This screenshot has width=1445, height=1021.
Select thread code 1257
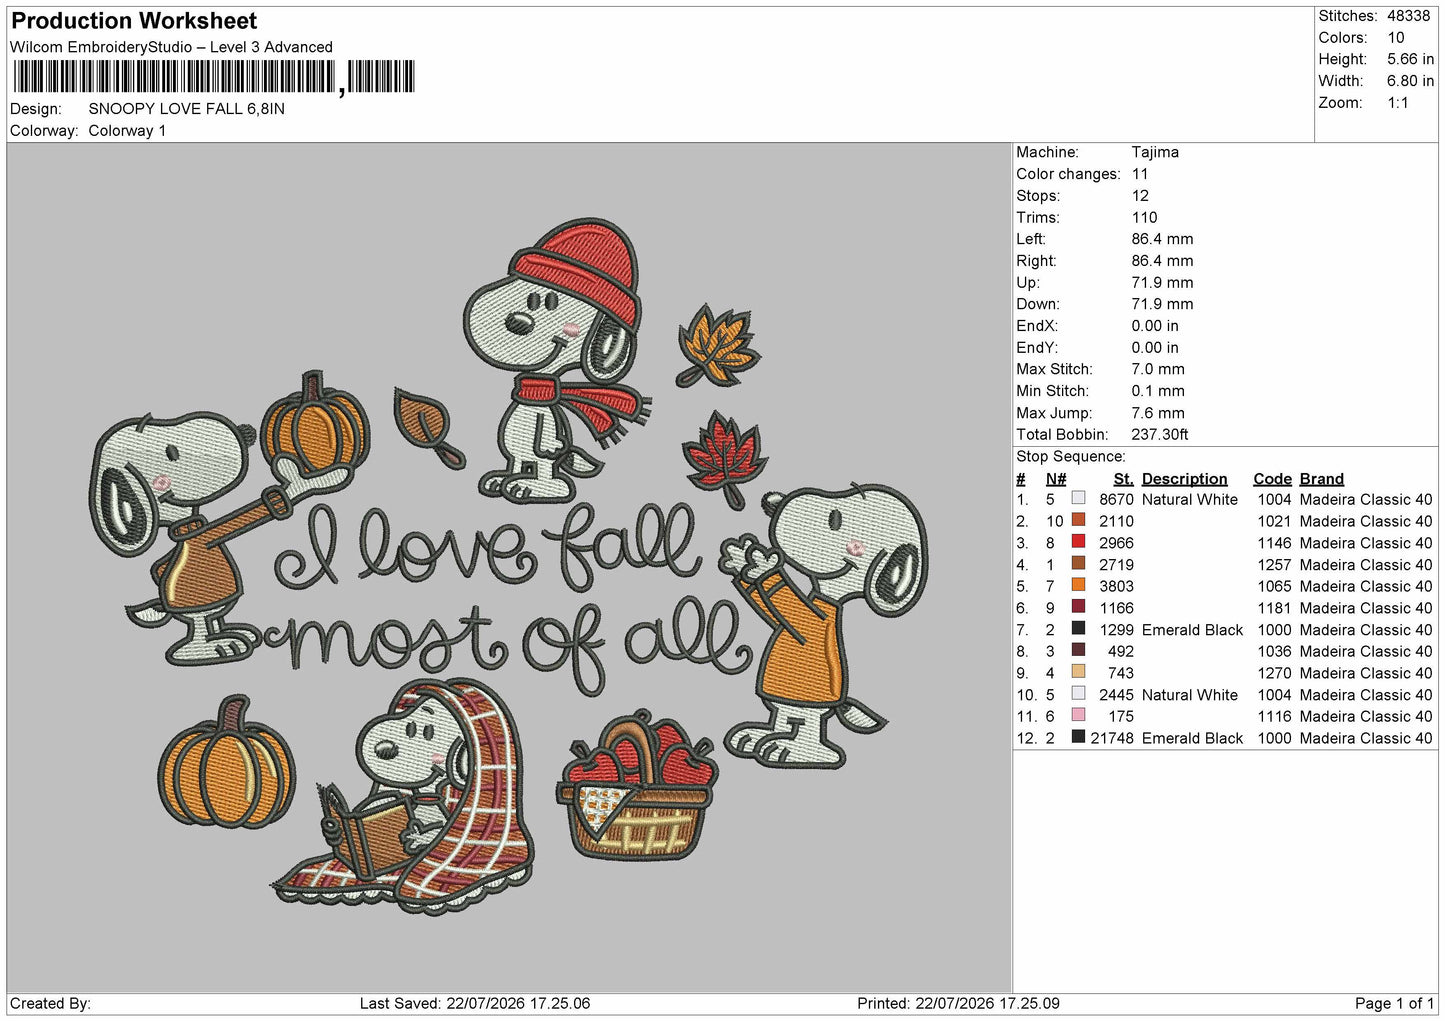[1274, 565]
